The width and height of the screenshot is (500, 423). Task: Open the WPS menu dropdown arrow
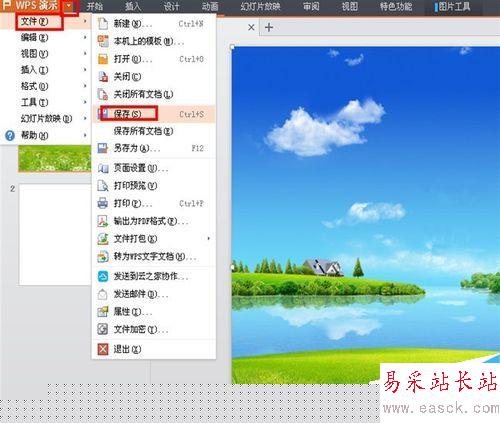[69, 6]
